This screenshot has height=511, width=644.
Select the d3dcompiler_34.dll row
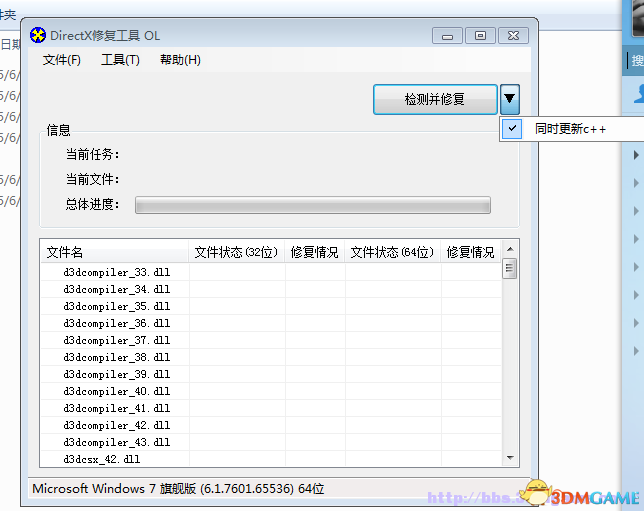point(271,289)
